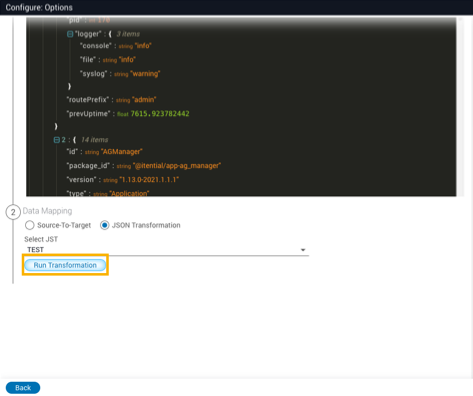Image resolution: width=473 pixels, height=396 pixels.
Task: Click step 2 circle marker
Action: [13, 212]
